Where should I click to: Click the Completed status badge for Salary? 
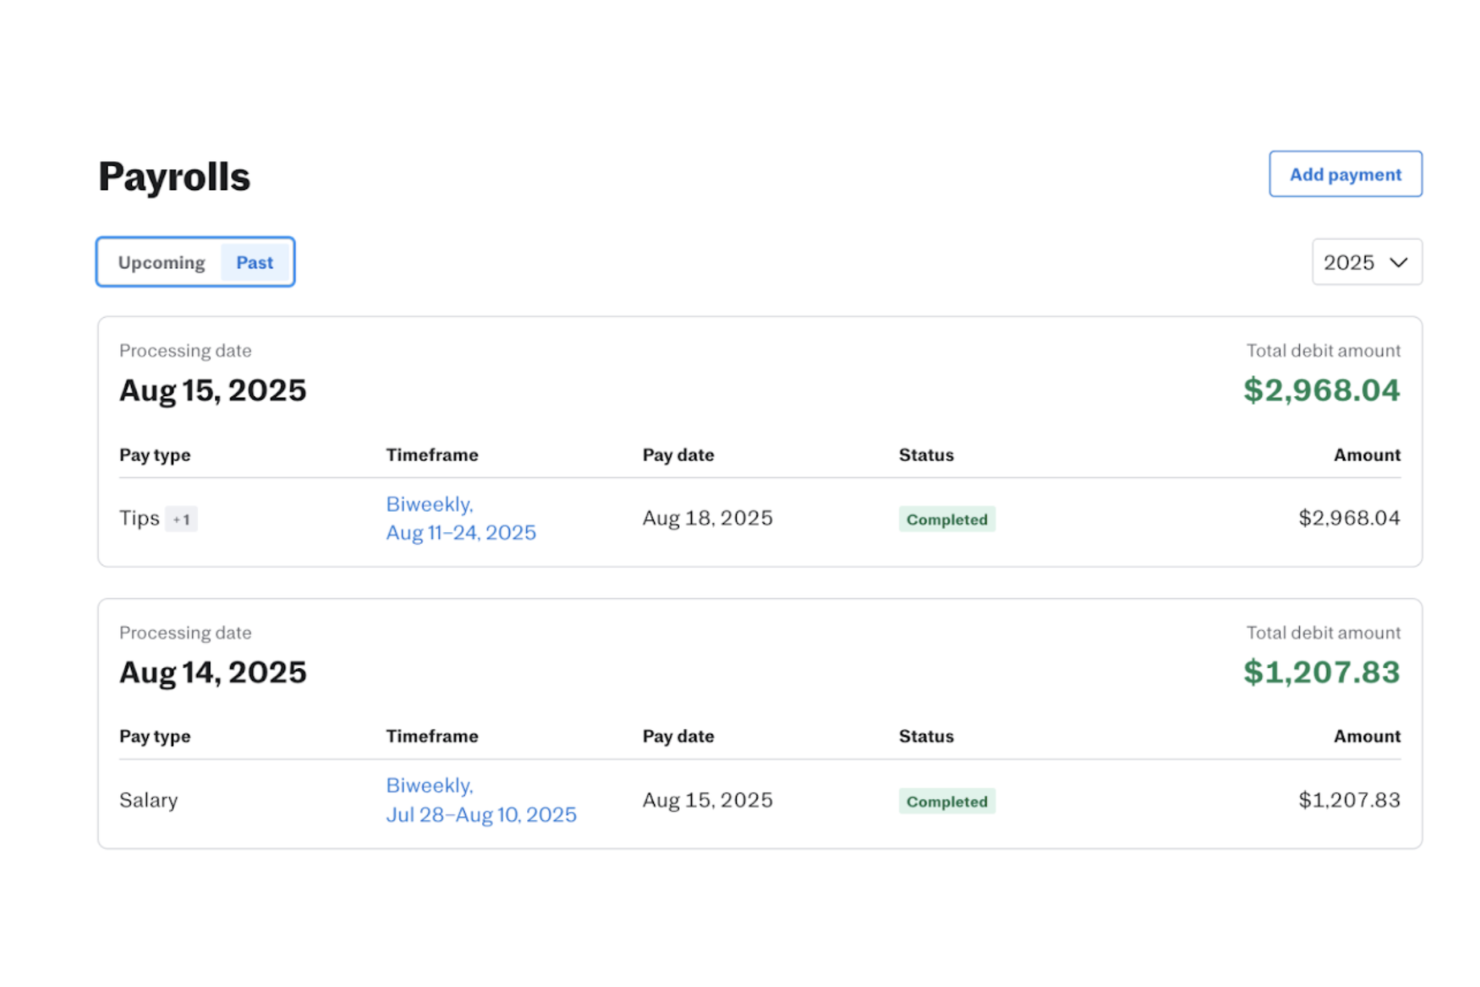pyautogui.click(x=946, y=800)
